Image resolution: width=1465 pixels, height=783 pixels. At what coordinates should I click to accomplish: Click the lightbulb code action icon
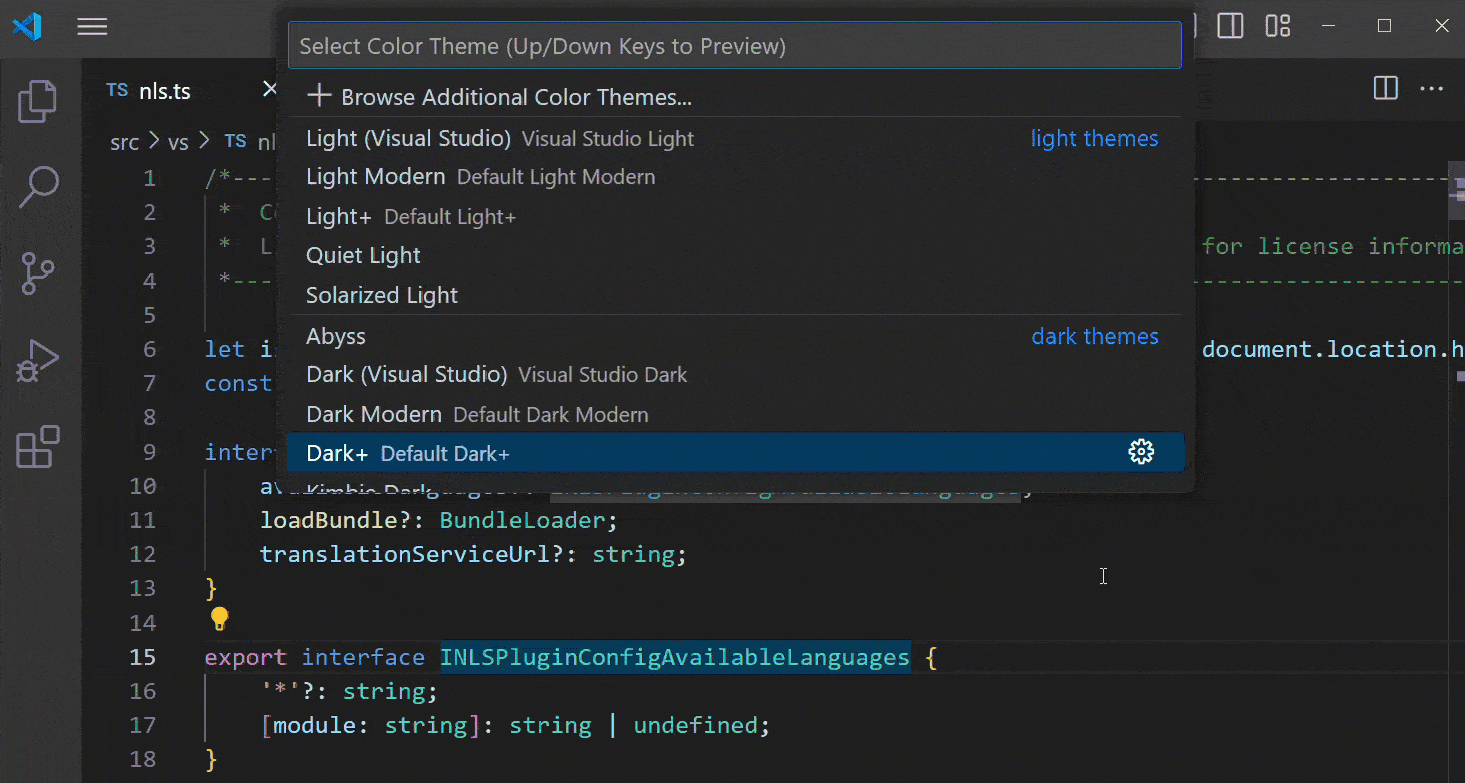(219, 619)
